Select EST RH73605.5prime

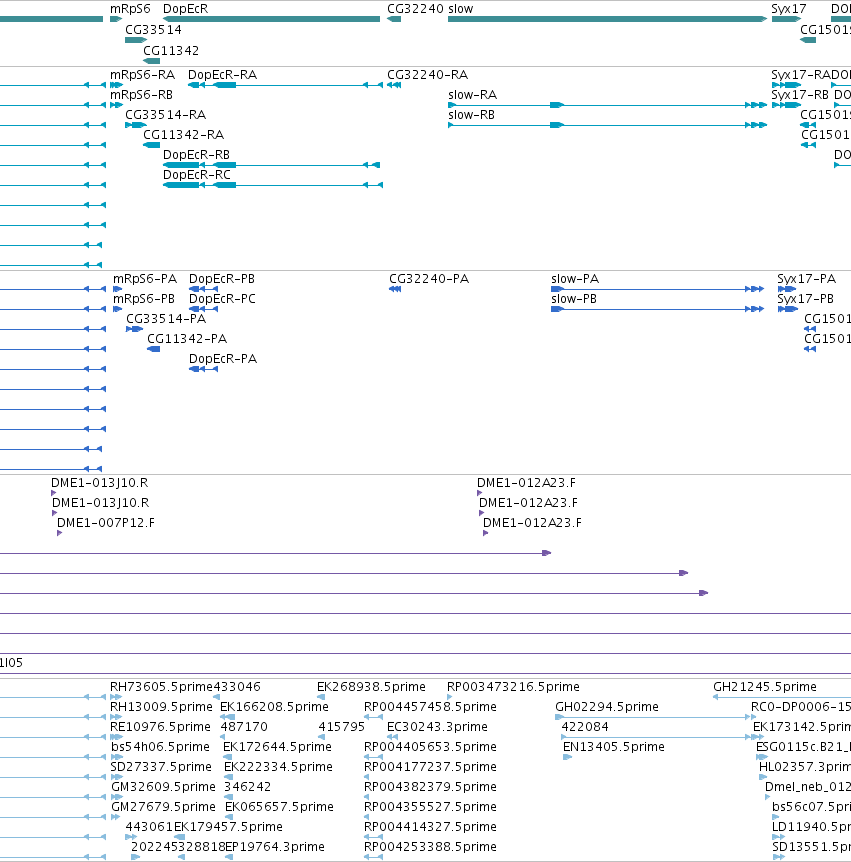coord(161,687)
